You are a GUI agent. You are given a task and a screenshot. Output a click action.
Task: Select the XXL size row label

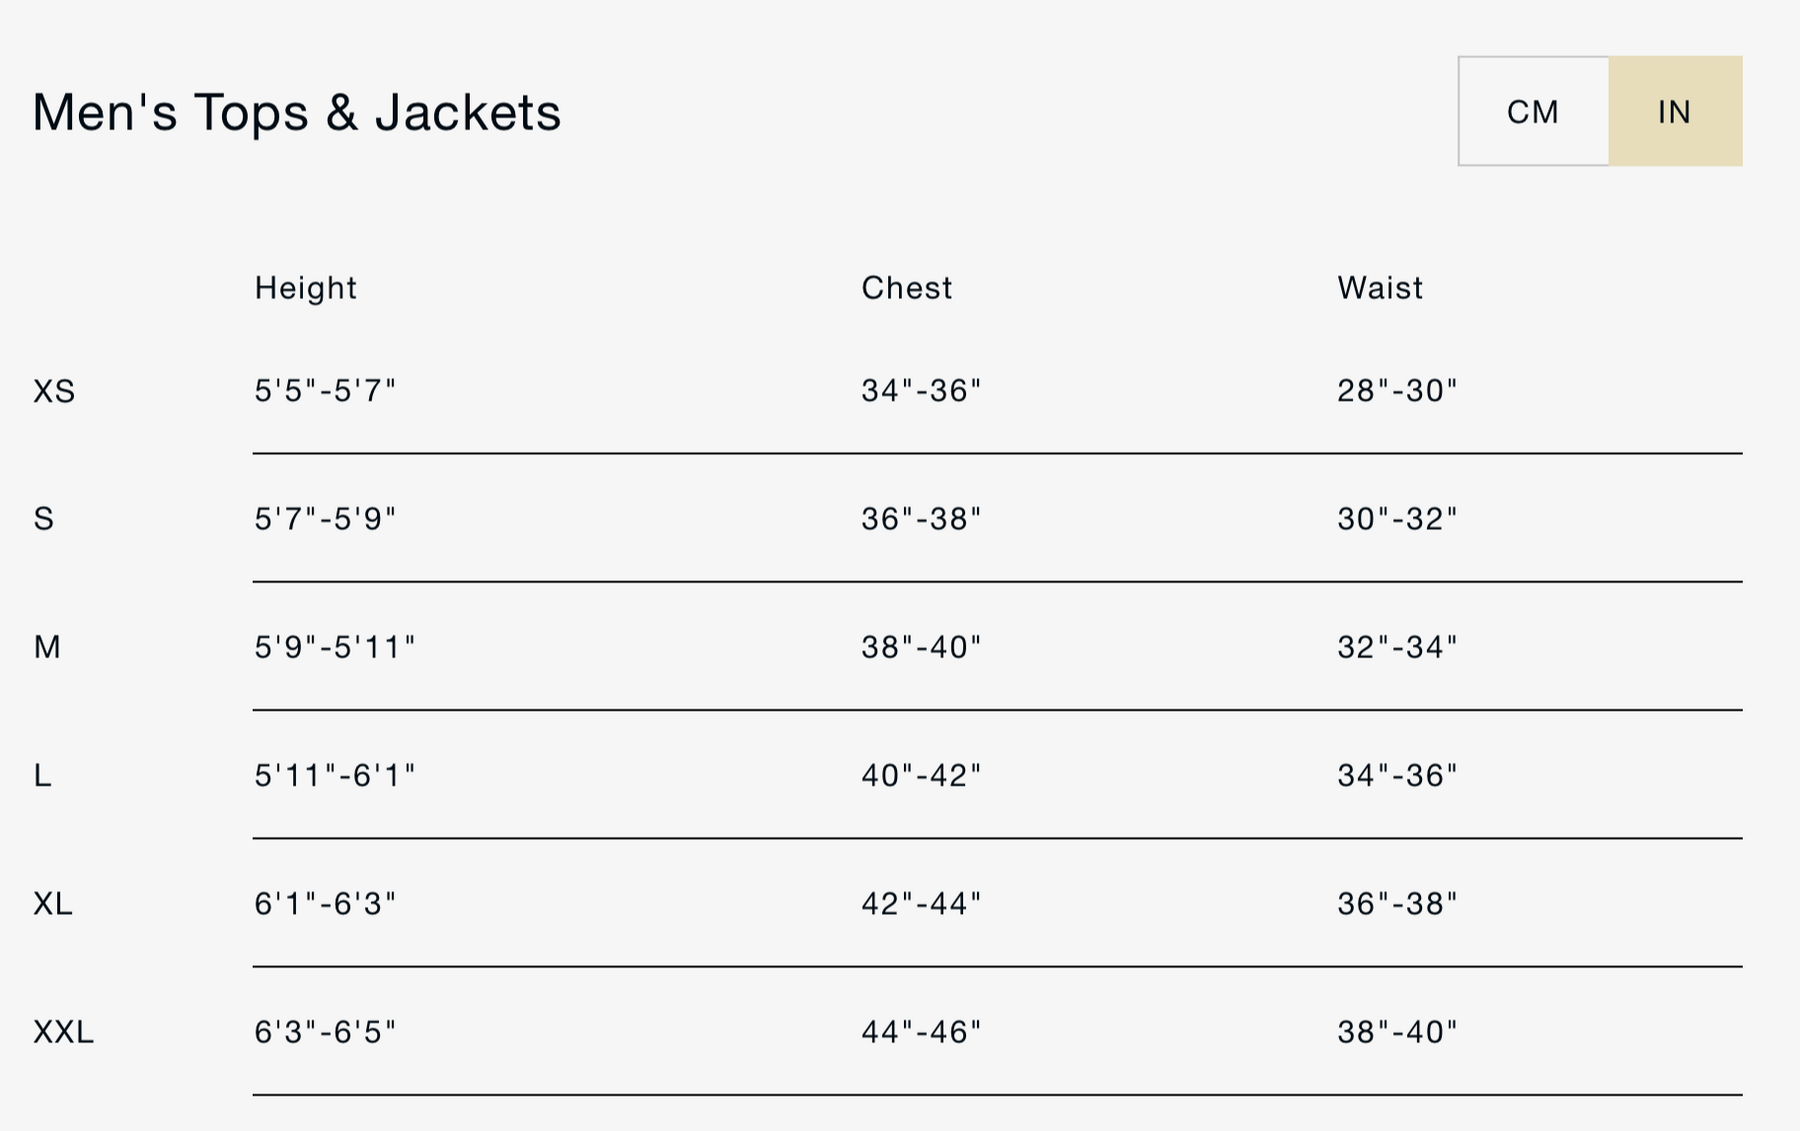click(63, 1032)
